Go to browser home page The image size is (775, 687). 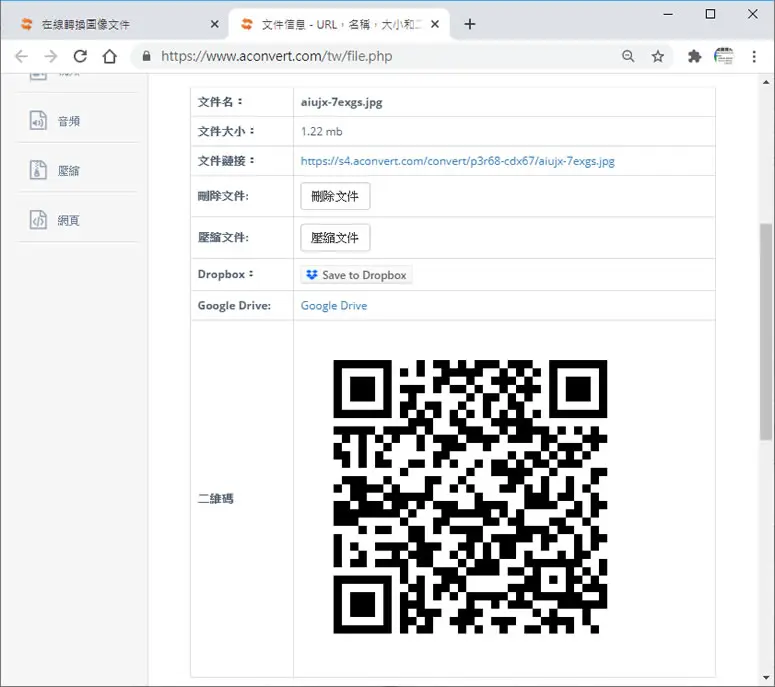pyautogui.click(x=110, y=56)
